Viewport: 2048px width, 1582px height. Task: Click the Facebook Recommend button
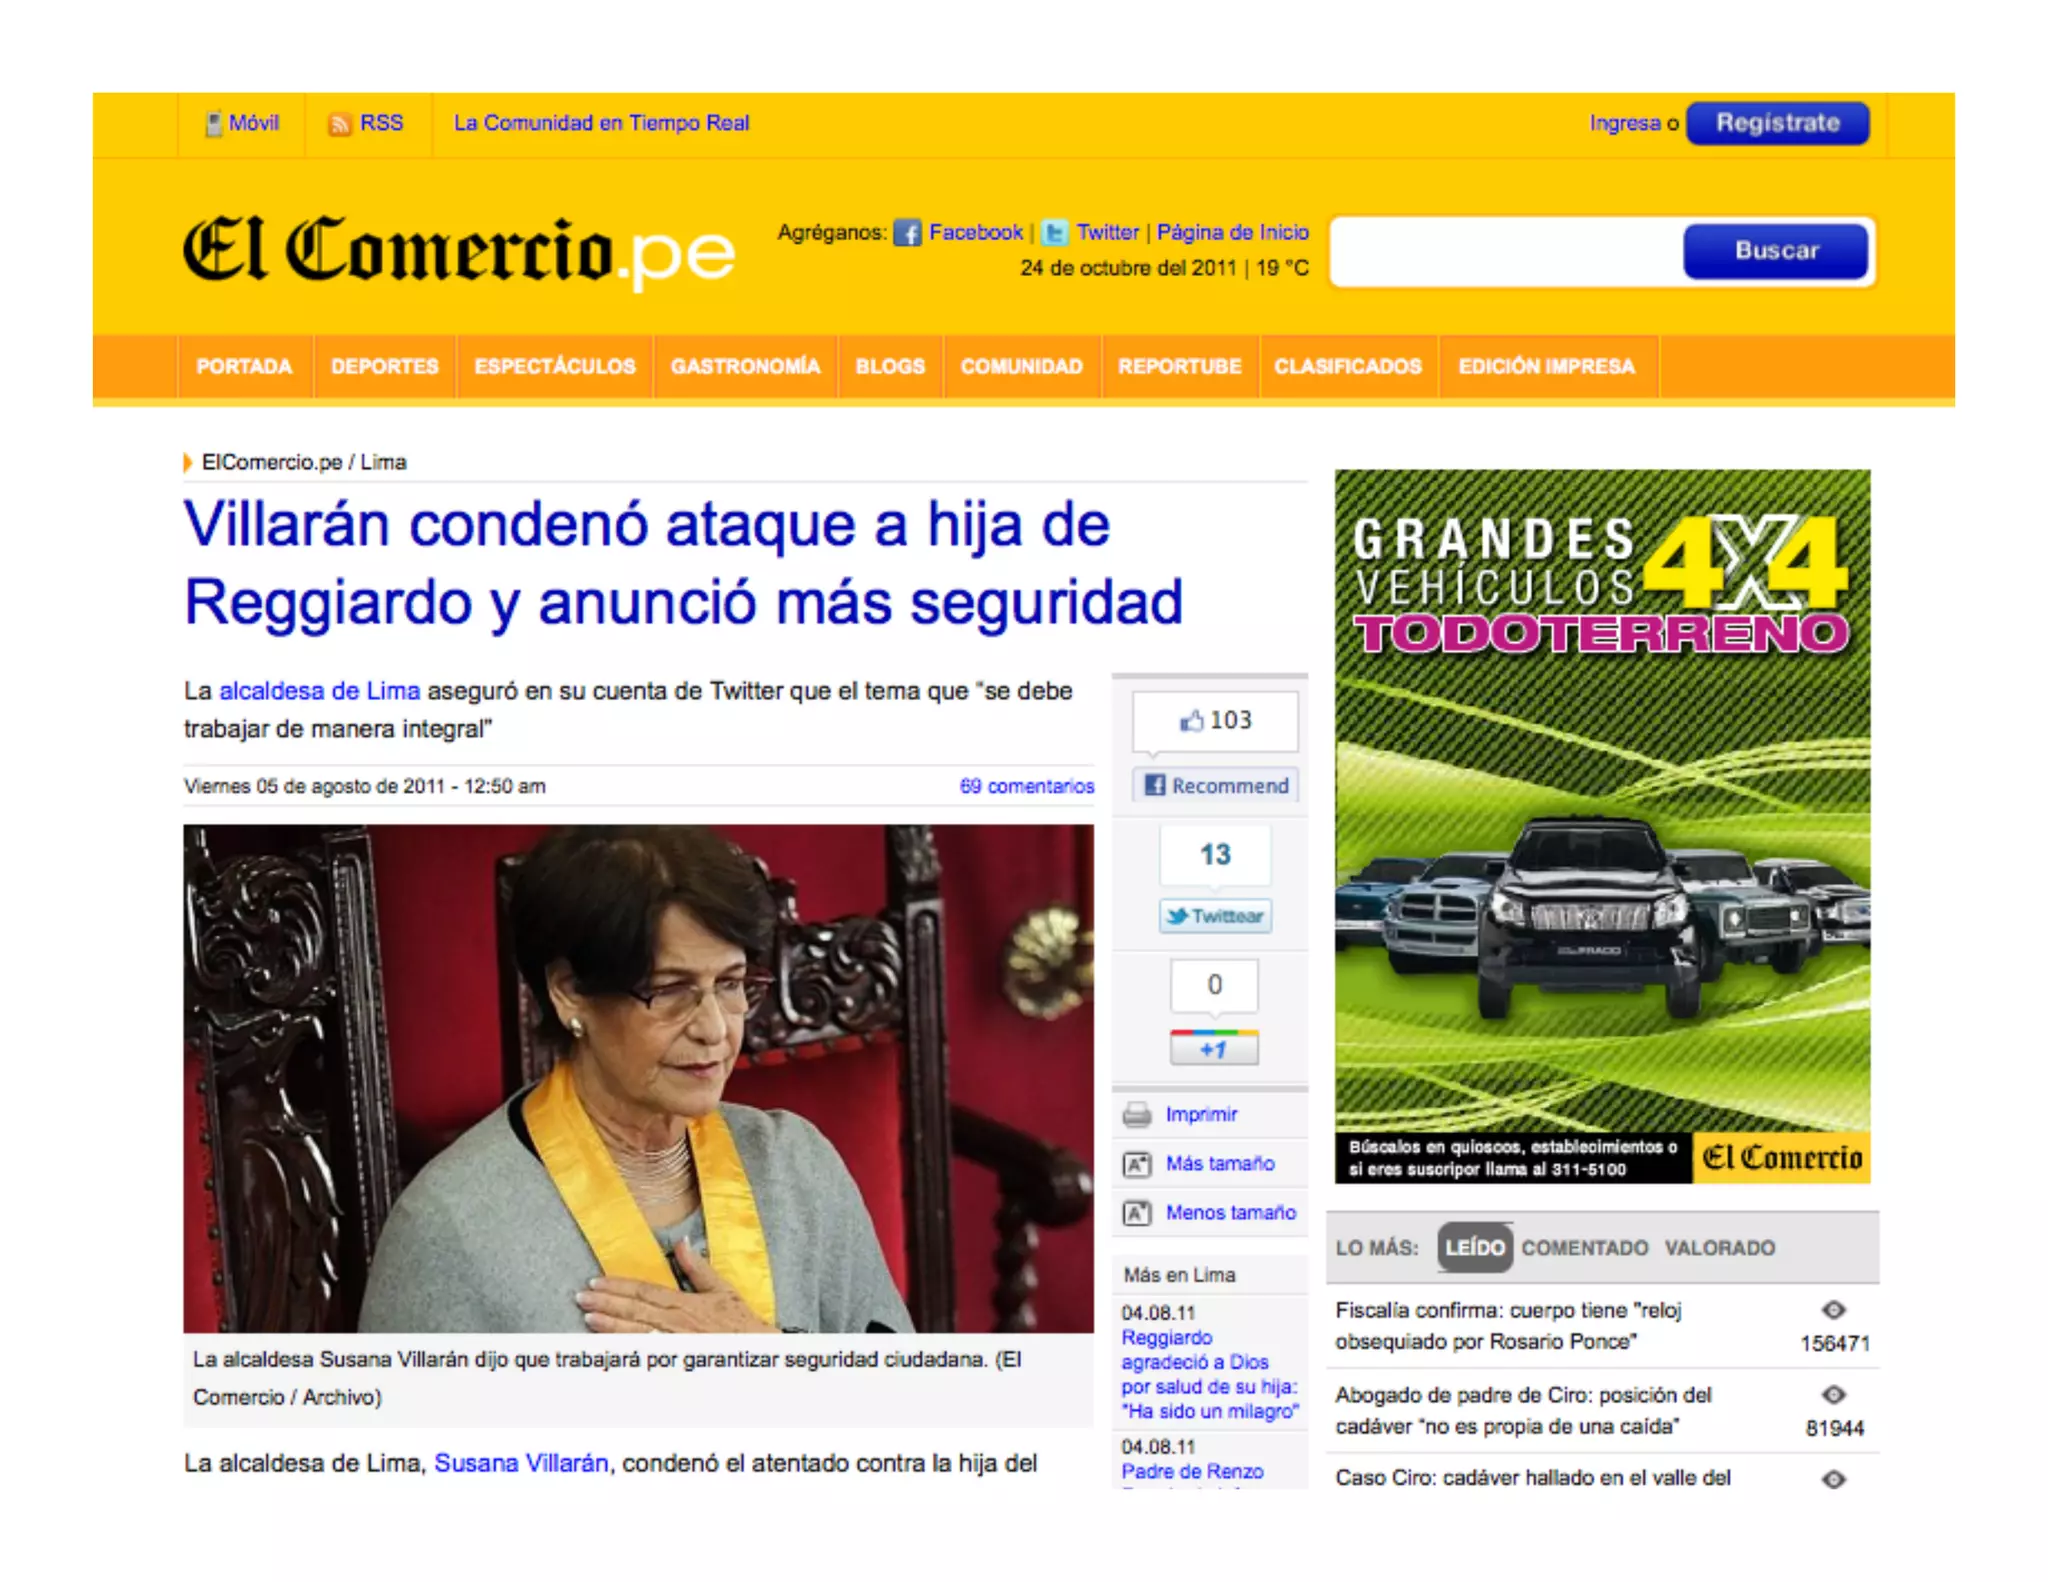pyautogui.click(x=1216, y=785)
